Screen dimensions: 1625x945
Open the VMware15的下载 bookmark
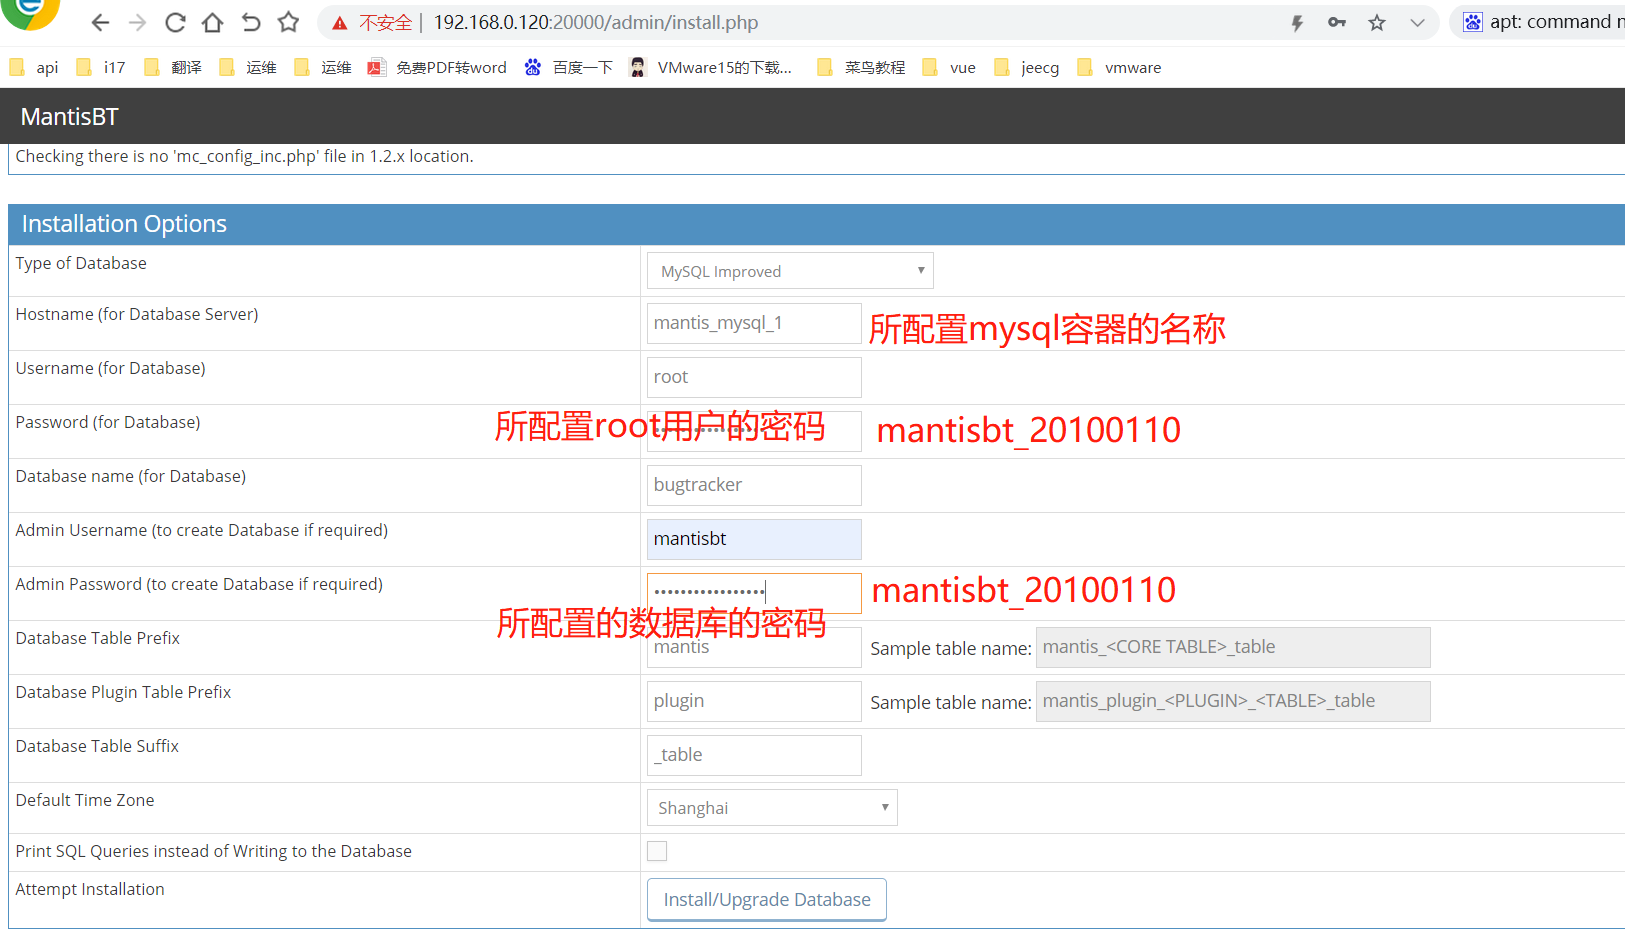pos(710,68)
